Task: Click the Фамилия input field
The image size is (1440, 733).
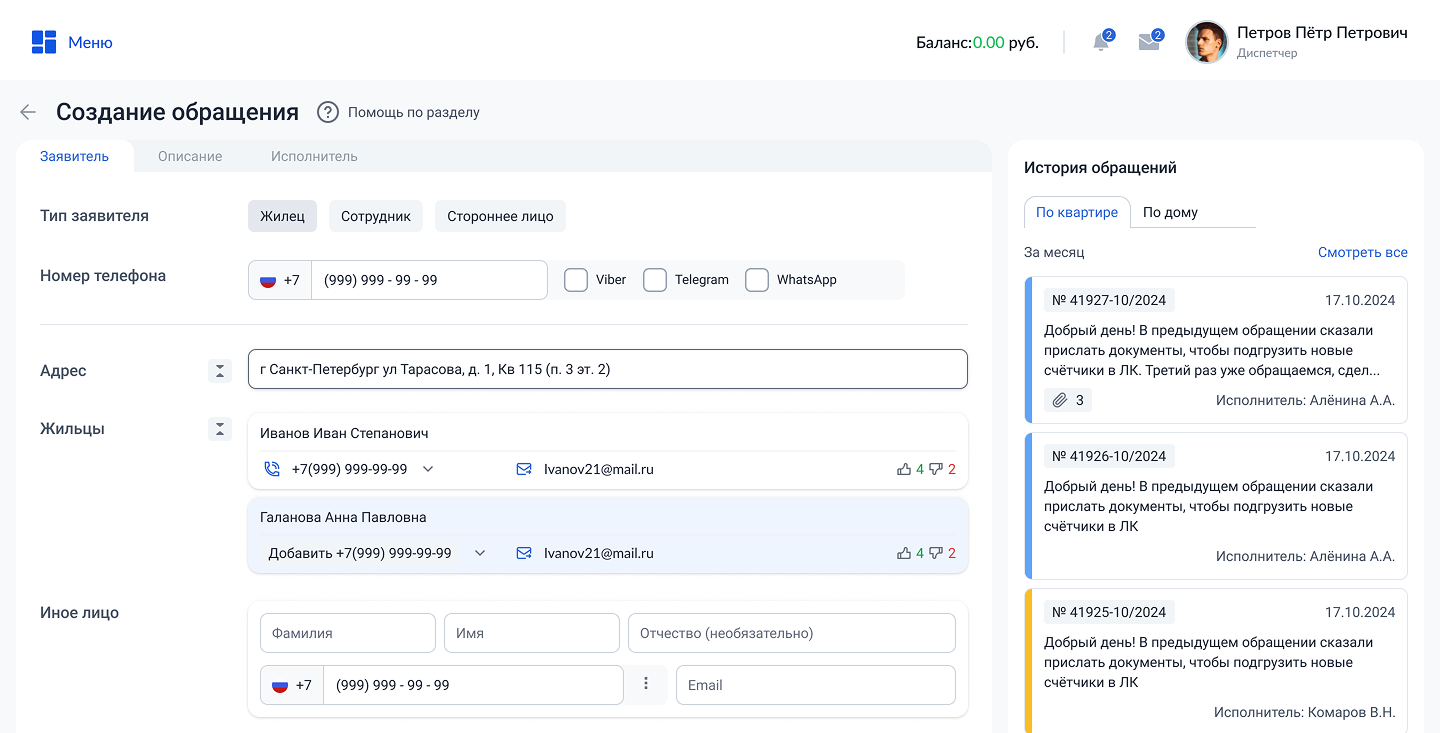Action: (x=348, y=633)
